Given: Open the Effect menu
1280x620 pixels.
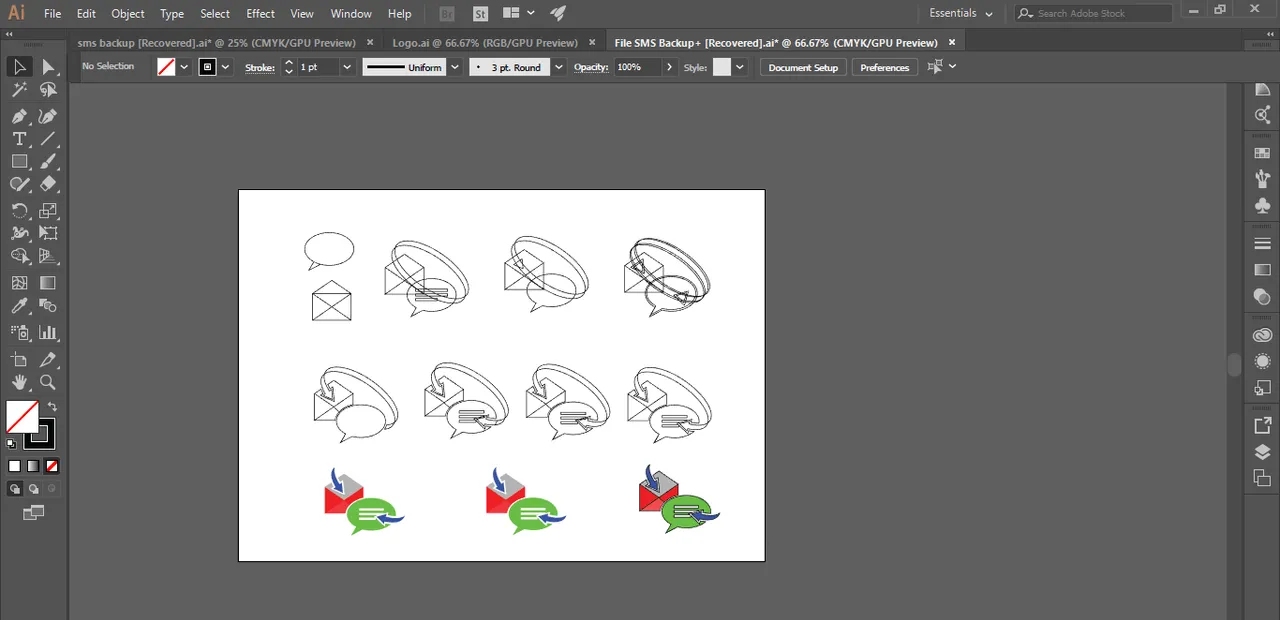Looking at the screenshot, I should [260, 14].
